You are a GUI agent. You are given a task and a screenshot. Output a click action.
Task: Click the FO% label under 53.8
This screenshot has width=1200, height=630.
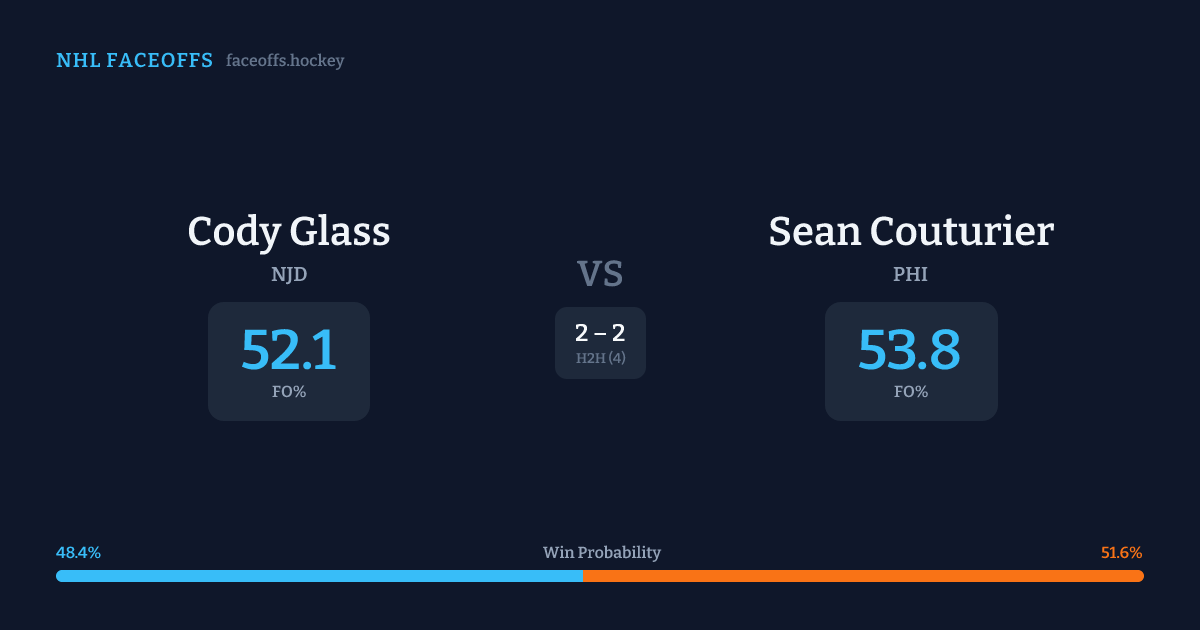pos(911,392)
